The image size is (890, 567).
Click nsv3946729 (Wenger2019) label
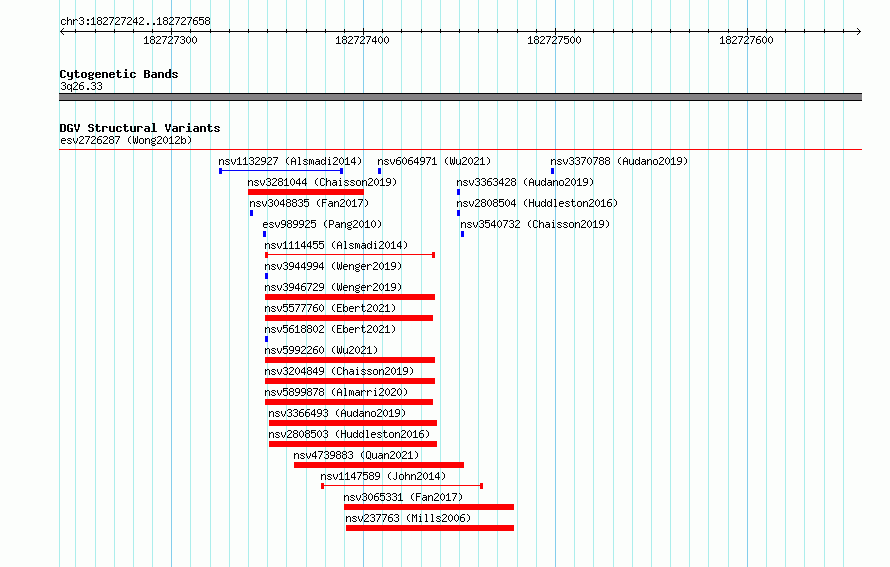click(x=333, y=287)
